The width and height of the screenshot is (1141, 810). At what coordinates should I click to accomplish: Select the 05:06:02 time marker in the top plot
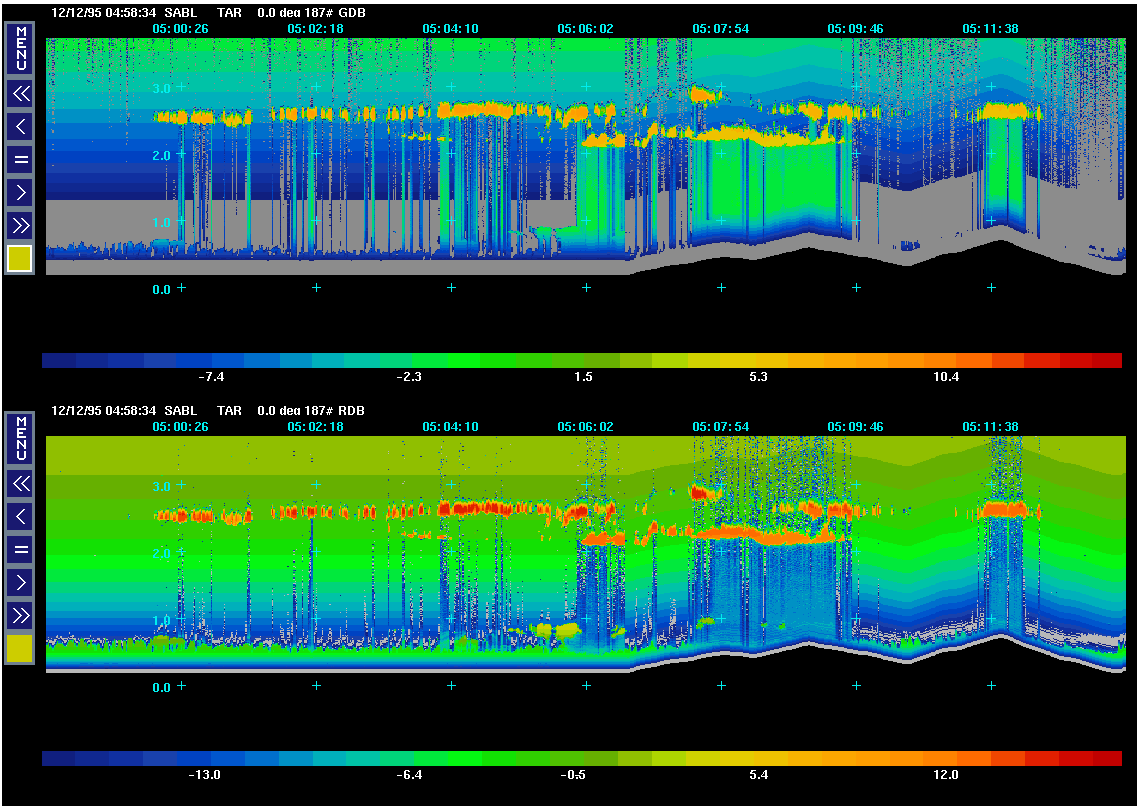584,29
